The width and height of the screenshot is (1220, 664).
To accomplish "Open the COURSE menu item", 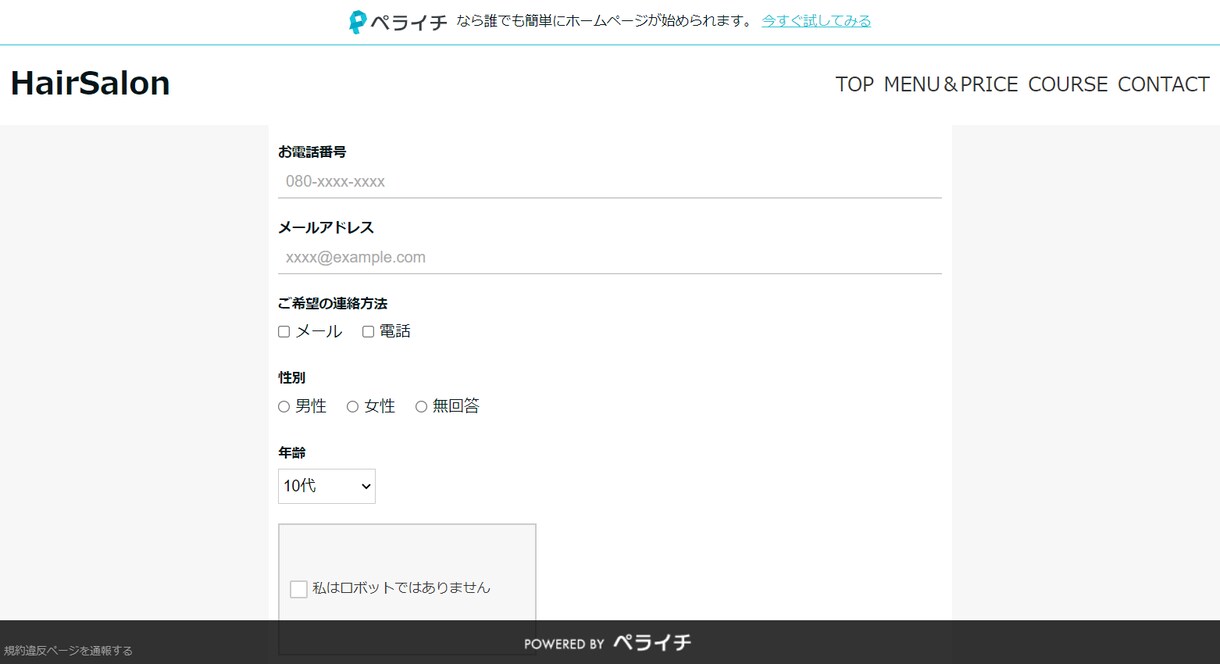I will [1068, 84].
